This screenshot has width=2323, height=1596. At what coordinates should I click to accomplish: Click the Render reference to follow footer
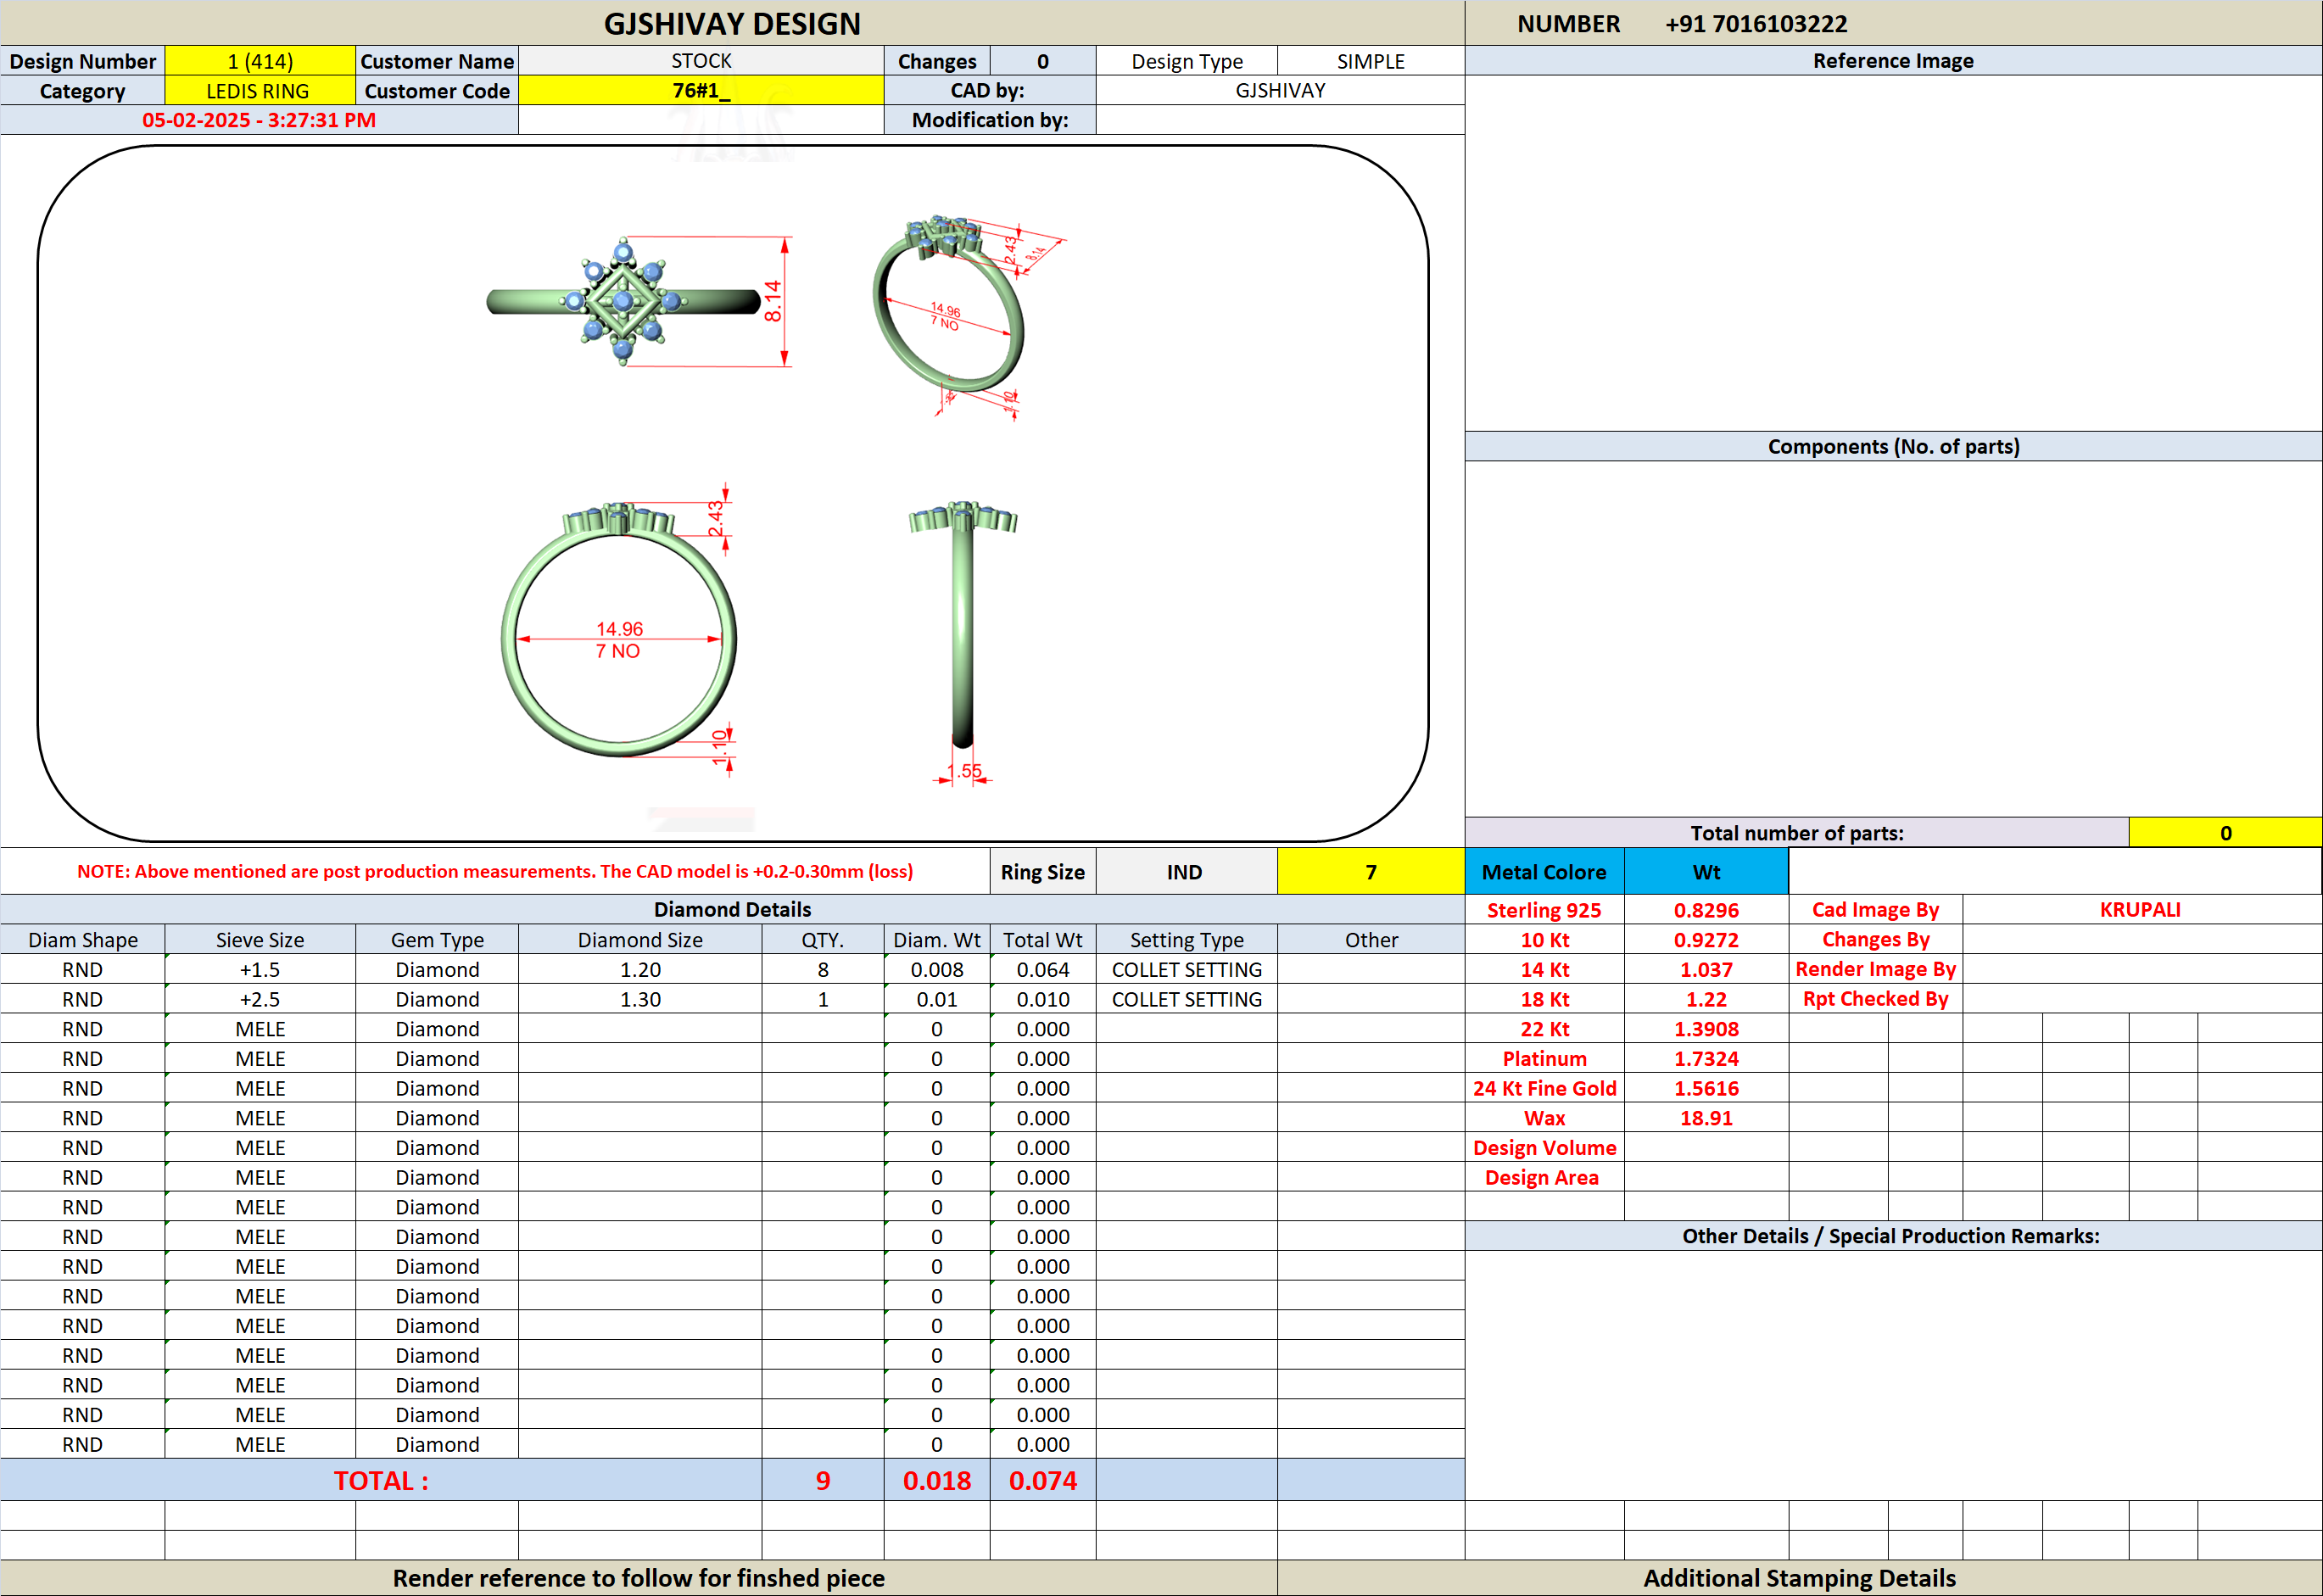point(638,1578)
